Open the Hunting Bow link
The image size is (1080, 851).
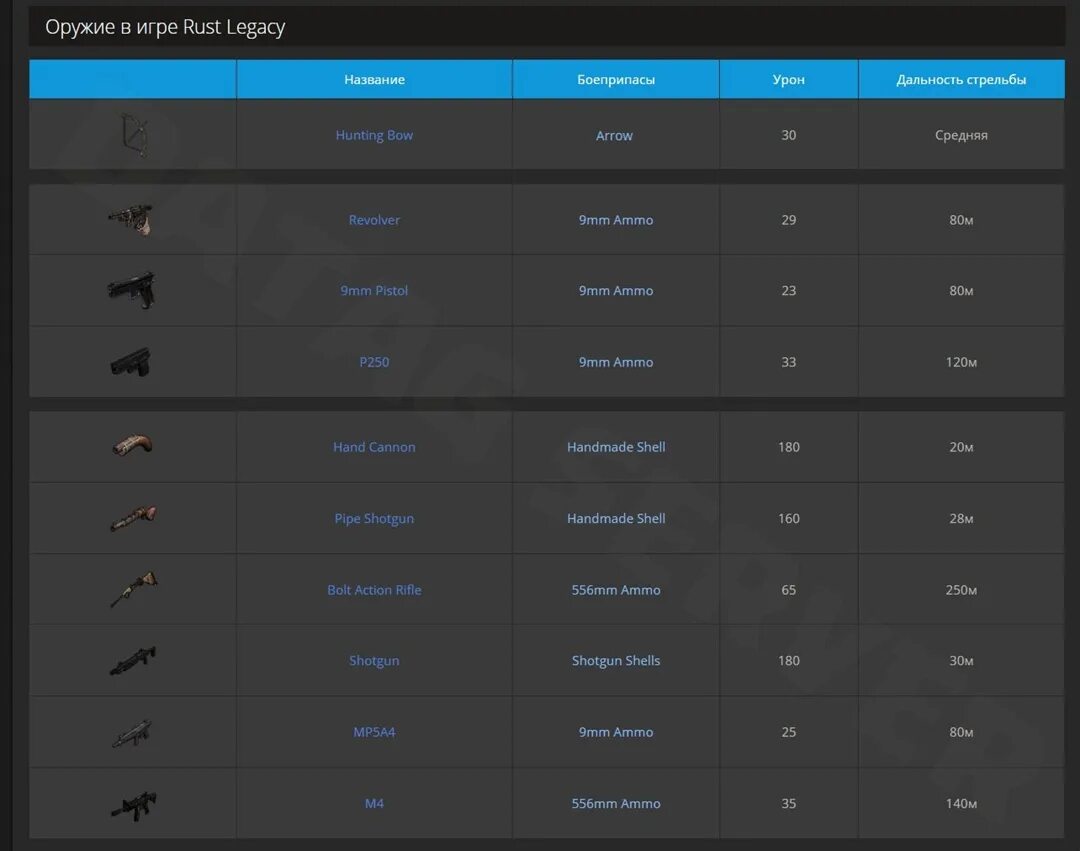pyautogui.click(x=374, y=135)
